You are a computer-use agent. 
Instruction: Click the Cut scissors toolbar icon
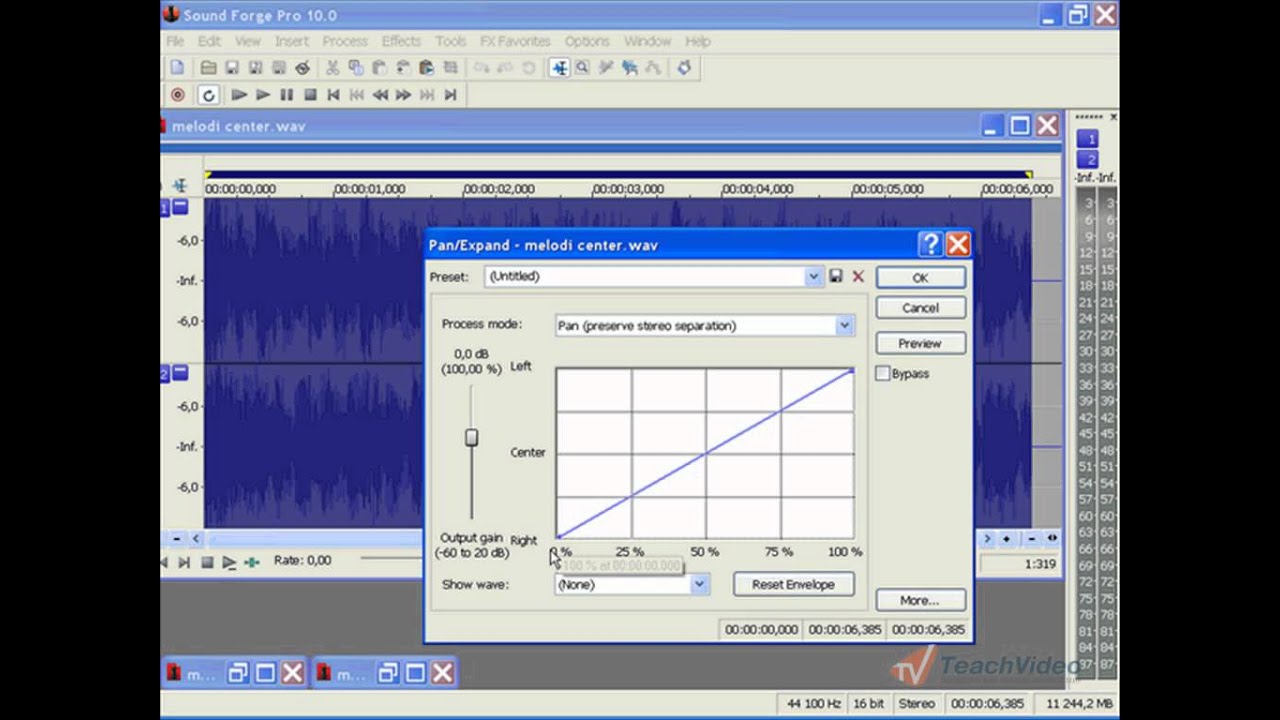coord(333,68)
